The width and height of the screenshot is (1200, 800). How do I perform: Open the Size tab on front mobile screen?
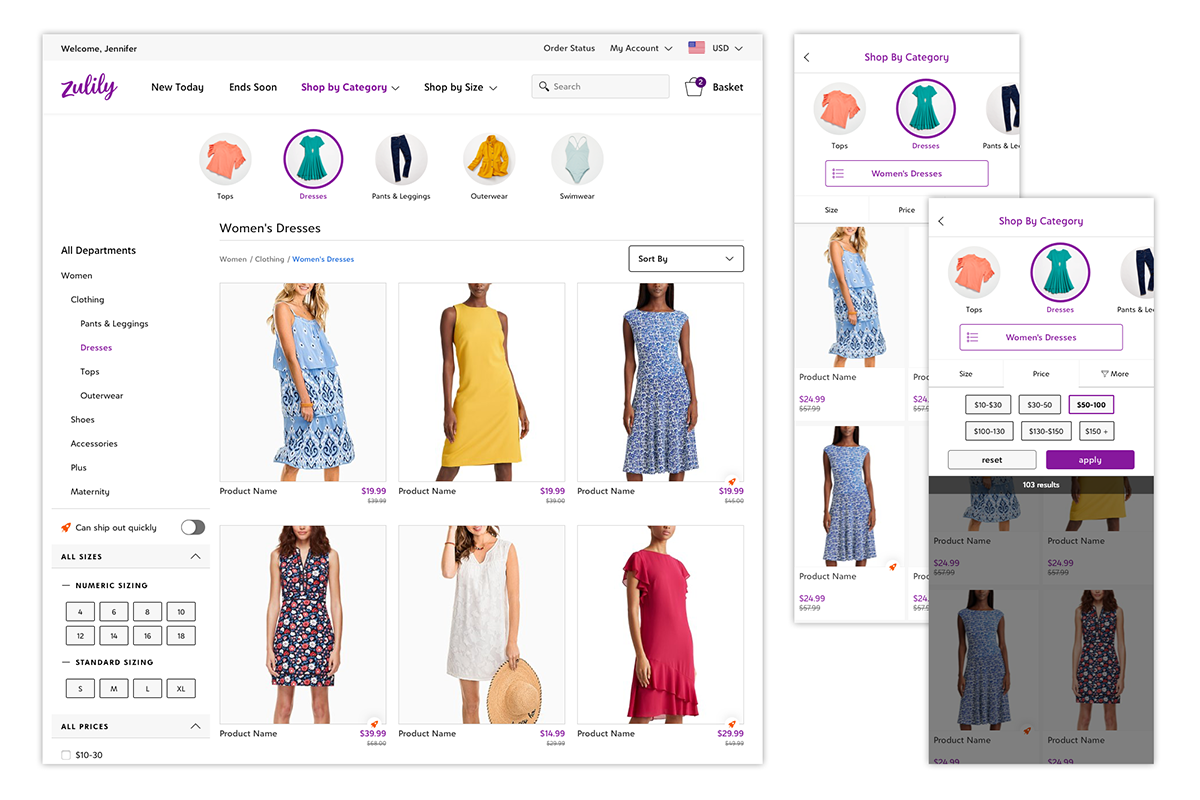966,374
